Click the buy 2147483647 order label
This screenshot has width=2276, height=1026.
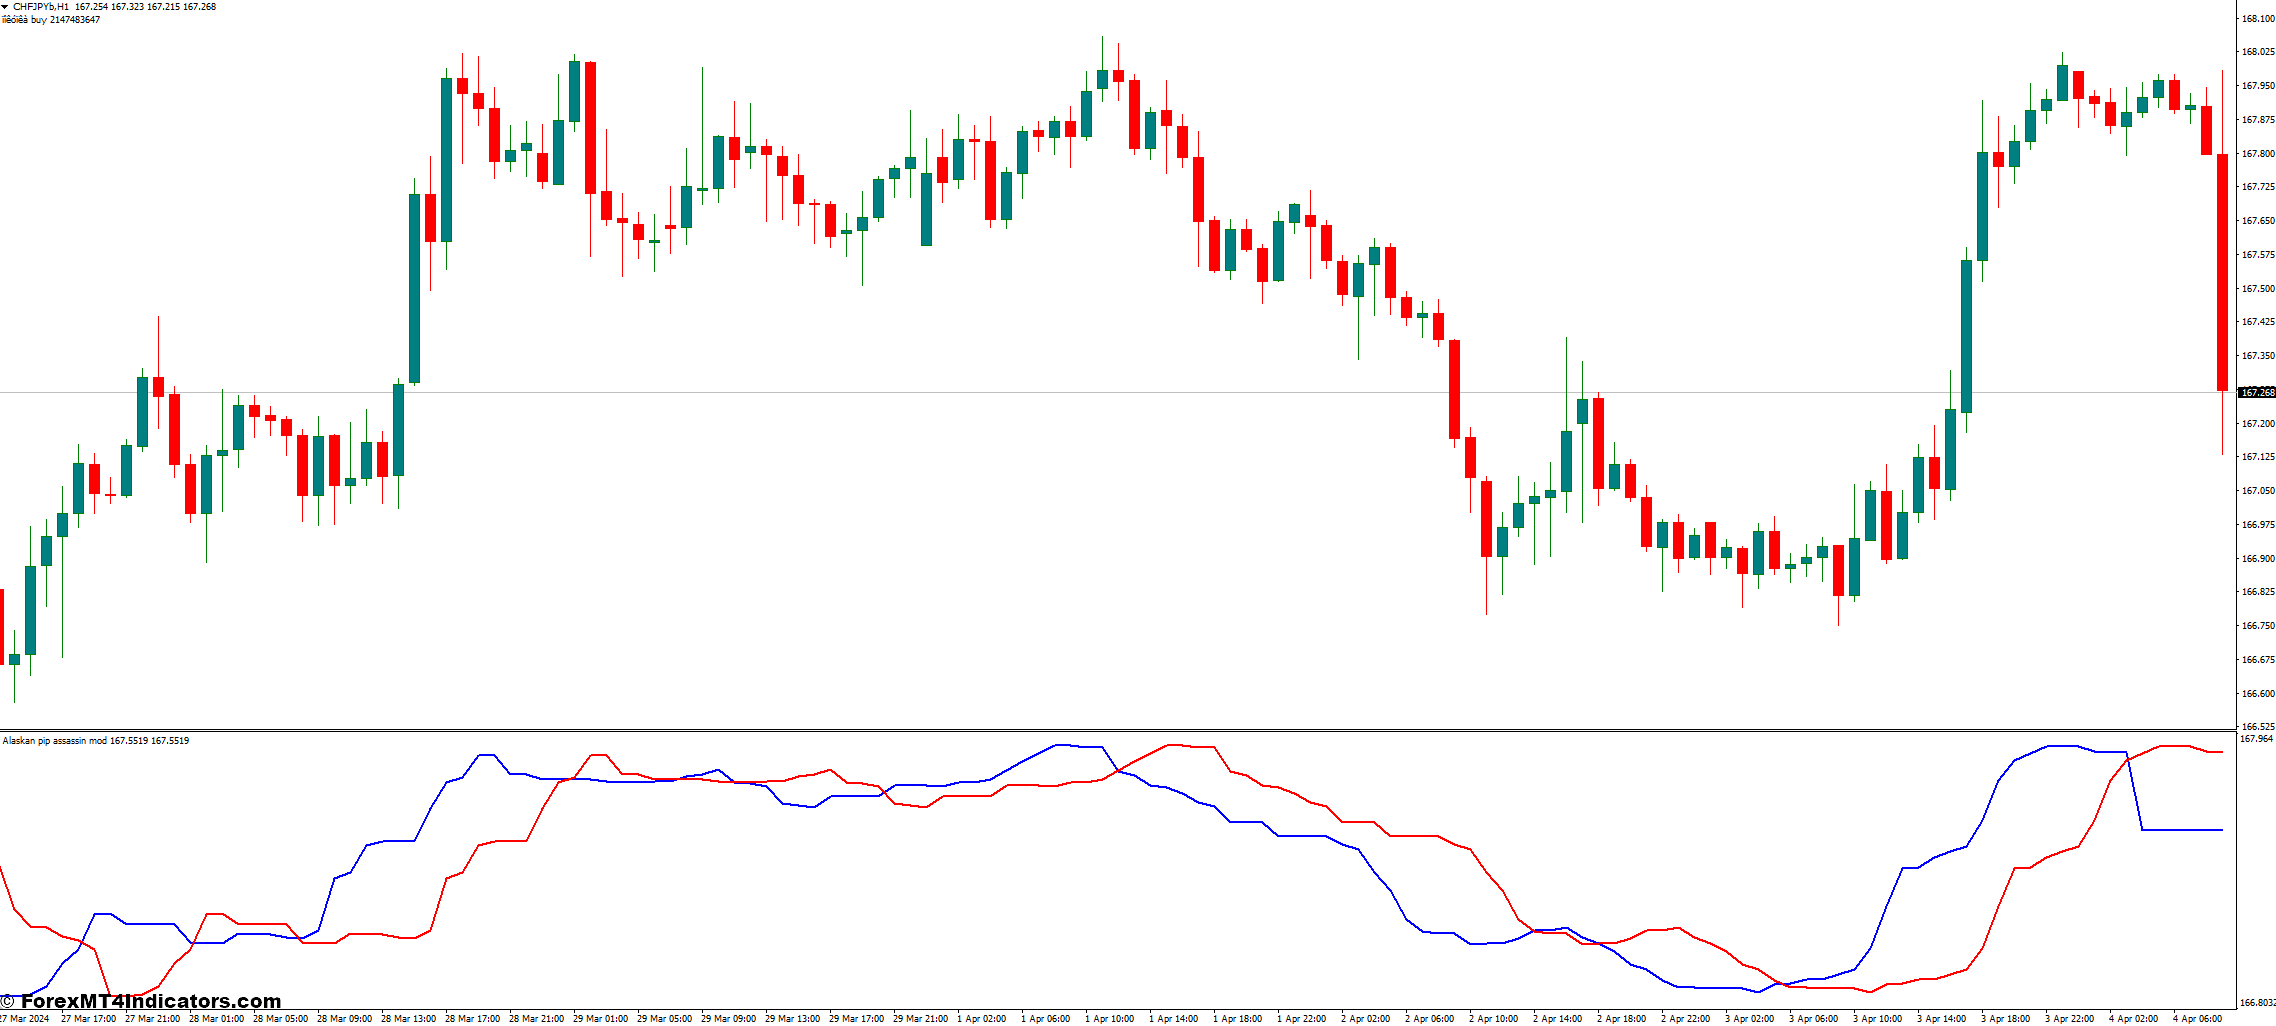[x=51, y=20]
